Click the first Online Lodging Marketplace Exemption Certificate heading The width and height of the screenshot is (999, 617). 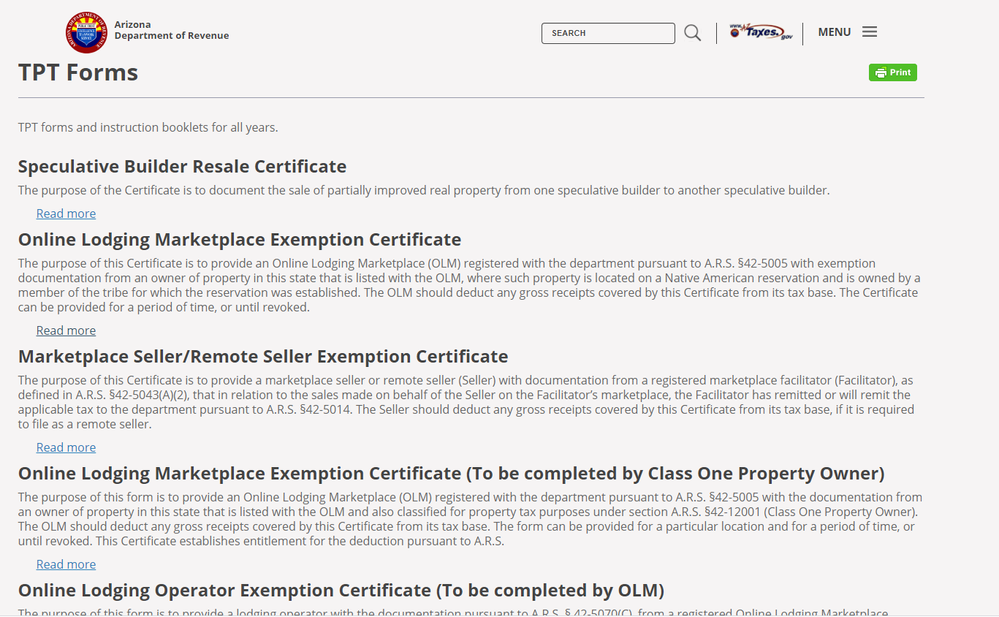pyautogui.click(x=239, y=240)
